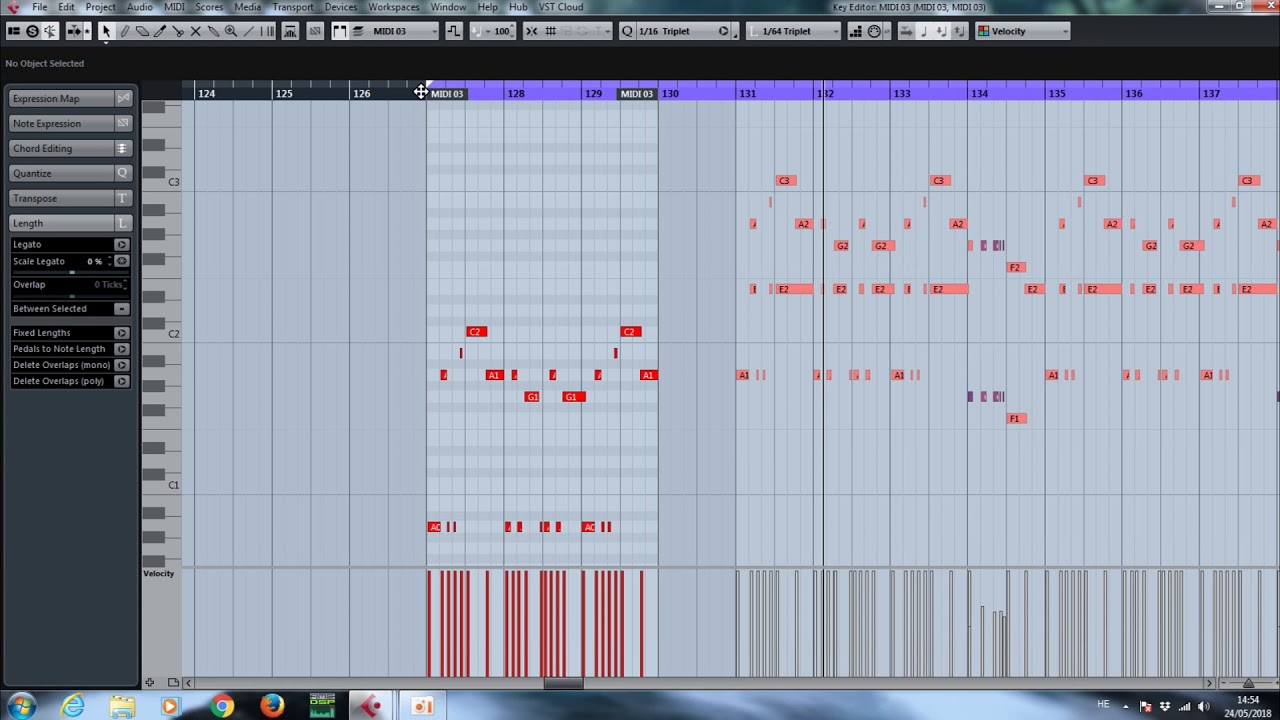Select the Split scissors tool
Screen dimensions: 1280x720
click(178, 31)
